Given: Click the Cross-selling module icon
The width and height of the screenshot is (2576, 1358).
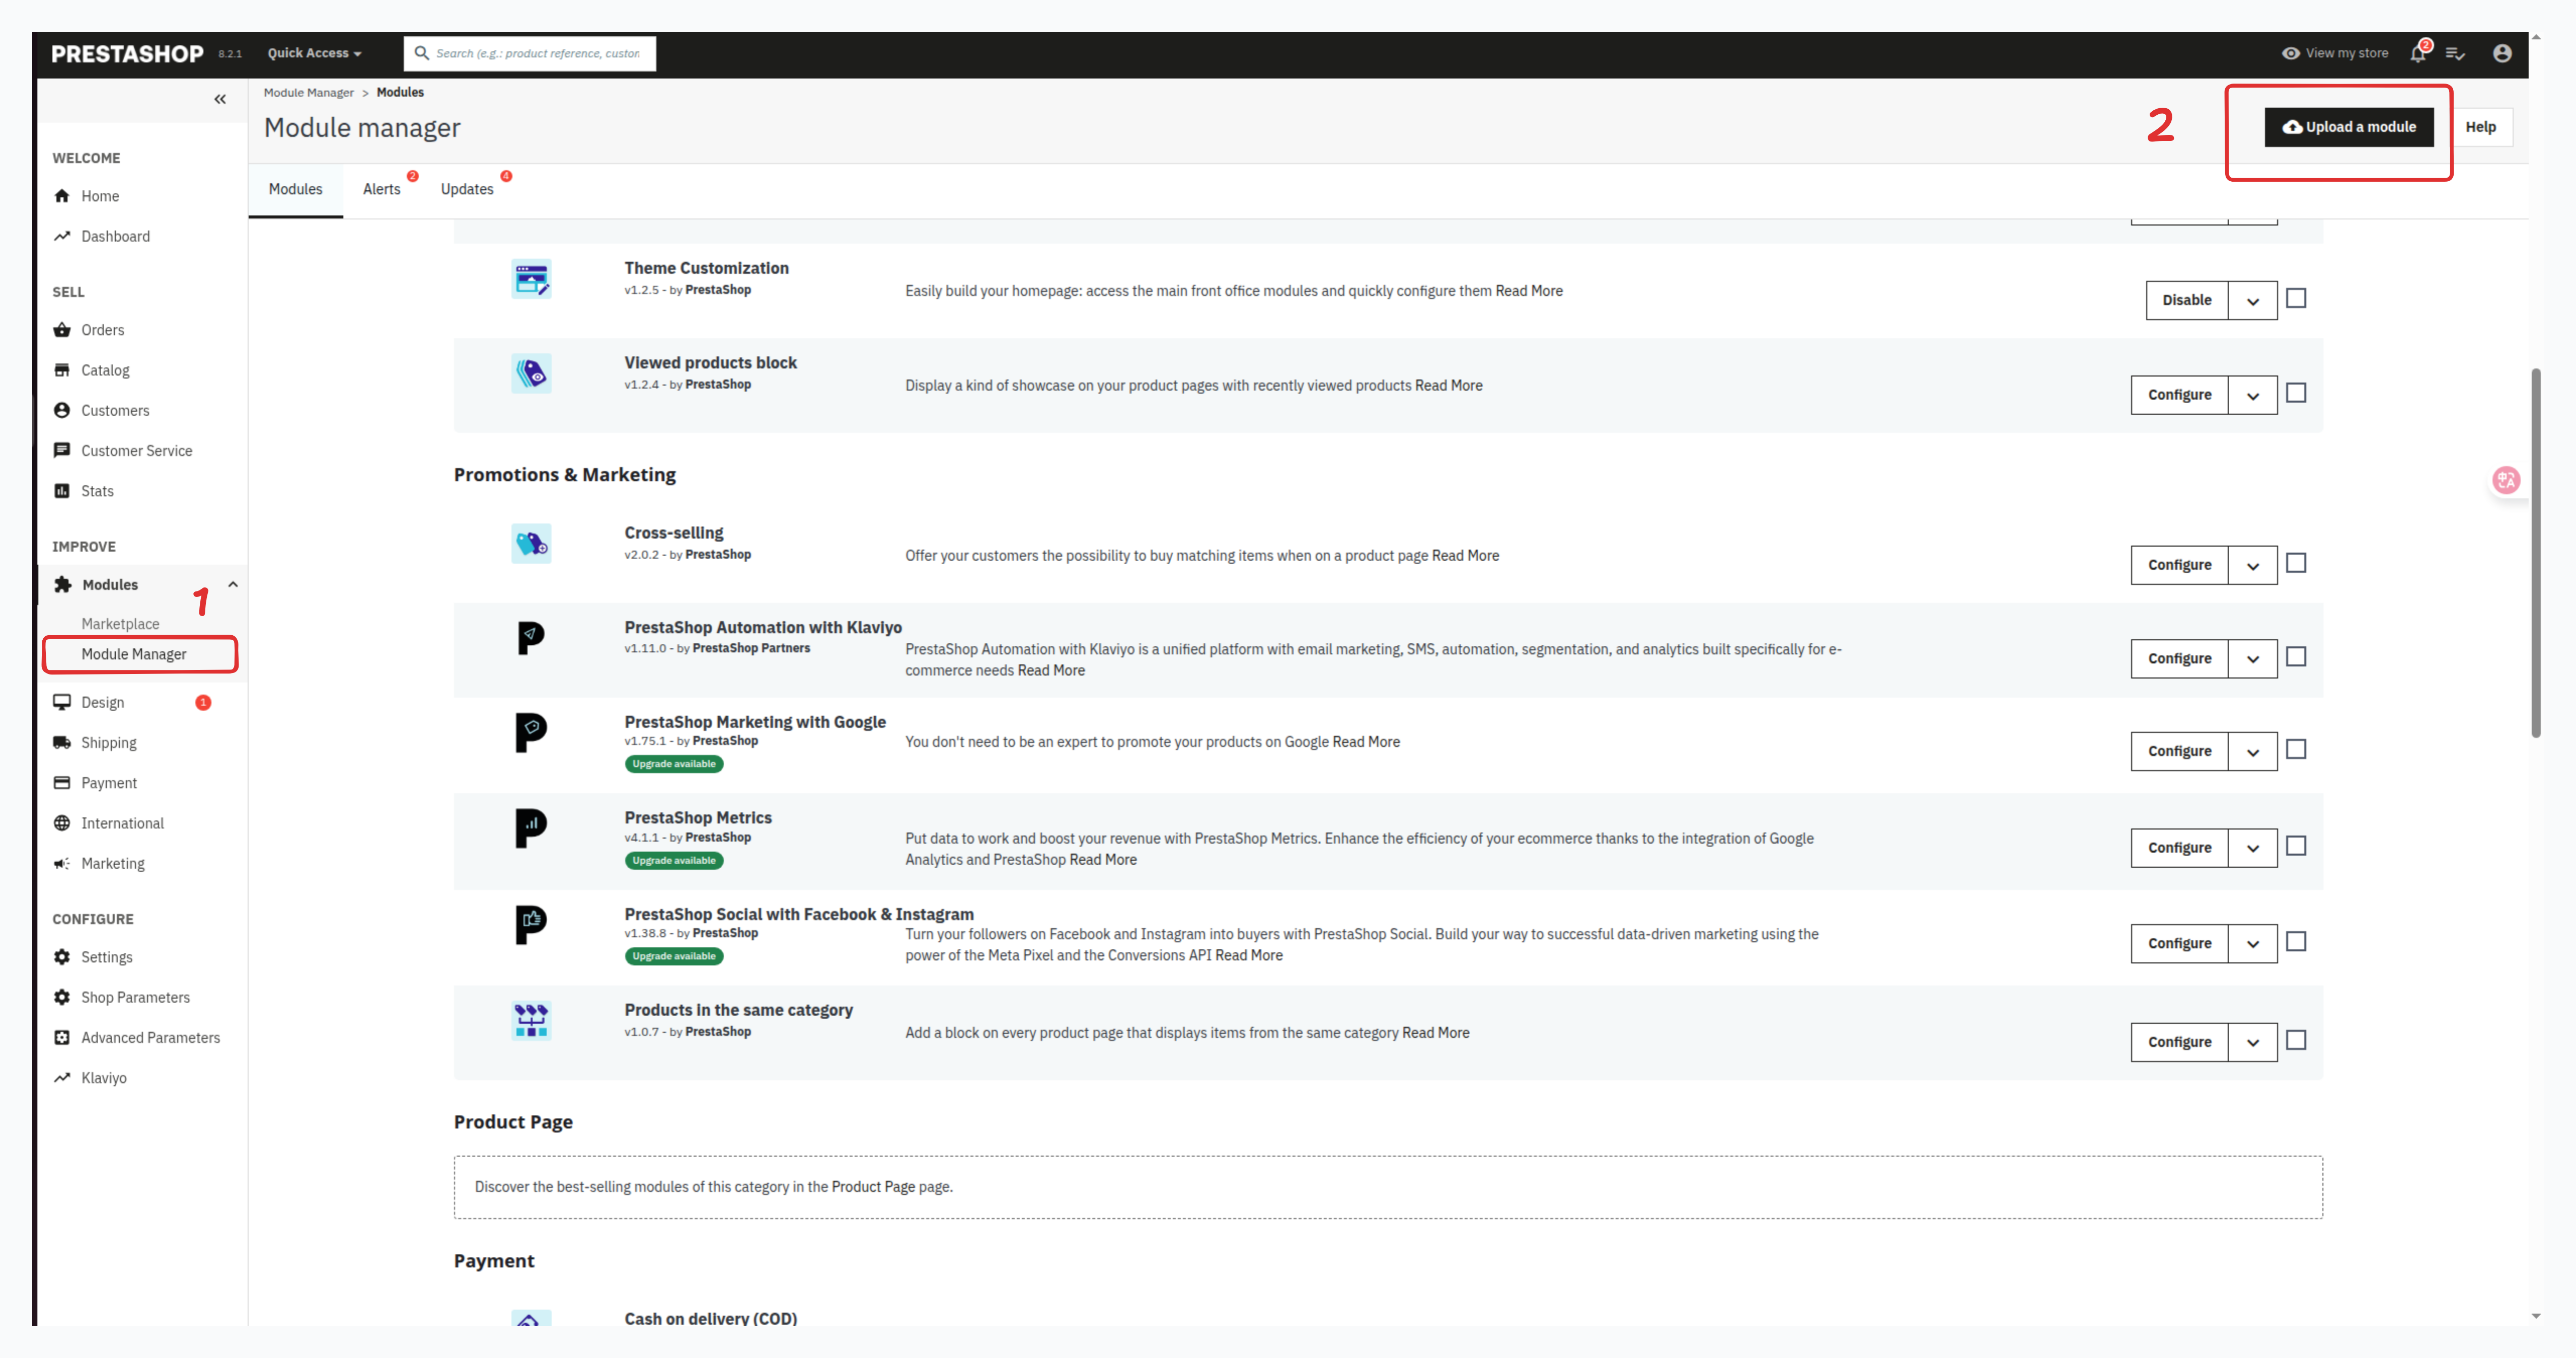Looking at the screenshot, I should tap(531, 544).
